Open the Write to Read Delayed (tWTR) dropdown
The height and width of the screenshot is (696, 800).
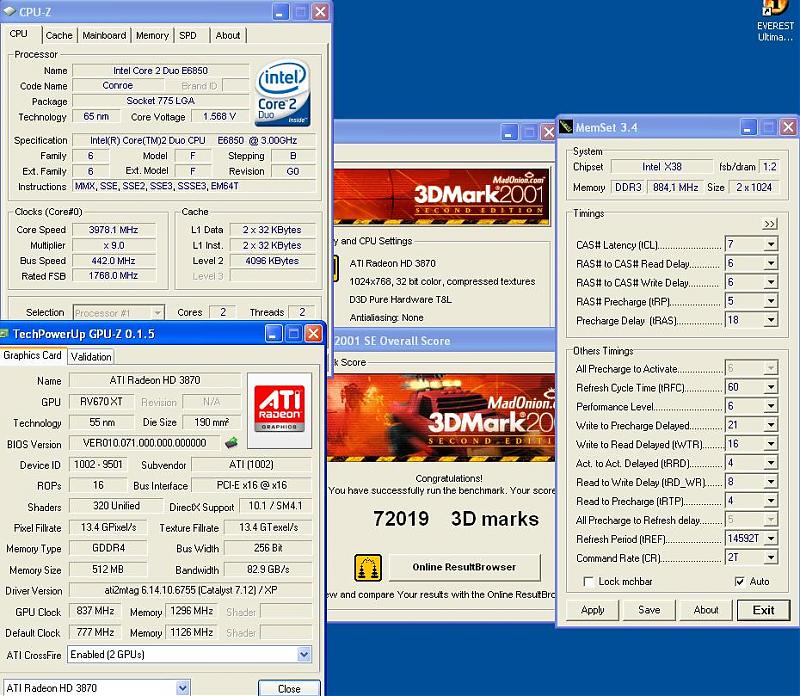pos(771,444)
